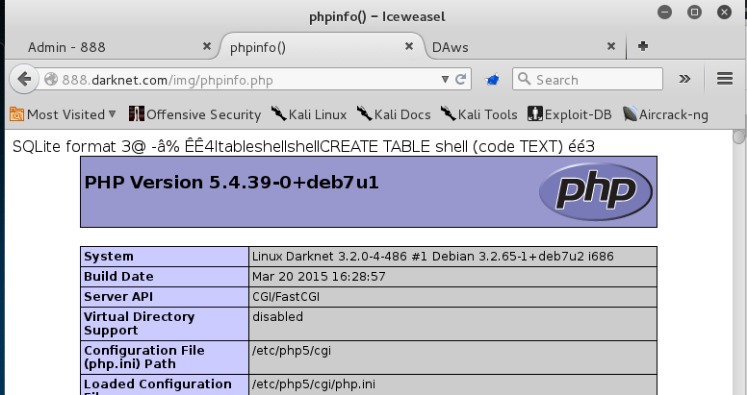Click the Build Date label
The width and height of the screenshot is (747, 395).
point(119,276)
